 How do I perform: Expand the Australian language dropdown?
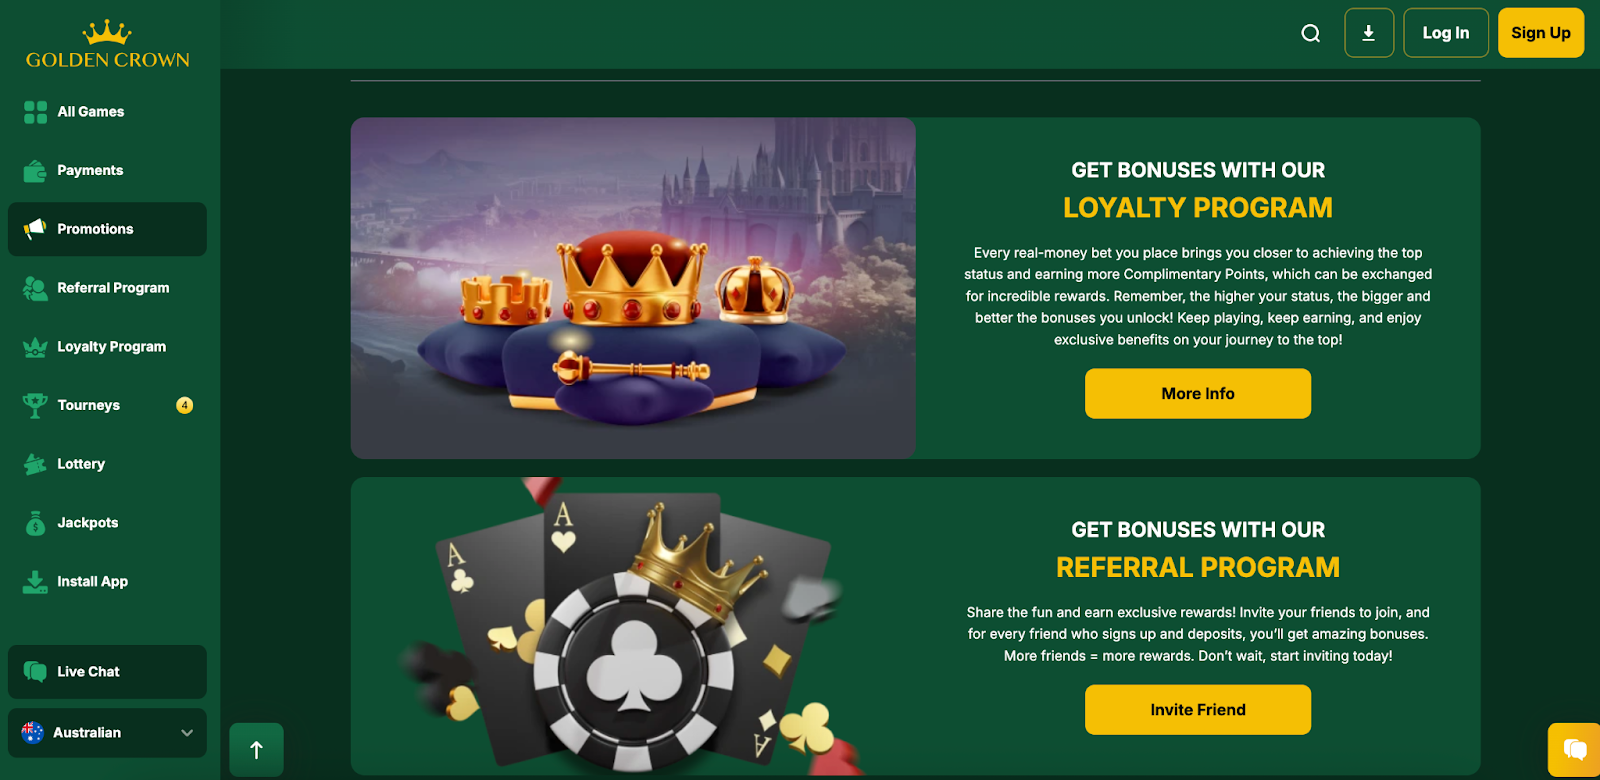pos(107,733)
